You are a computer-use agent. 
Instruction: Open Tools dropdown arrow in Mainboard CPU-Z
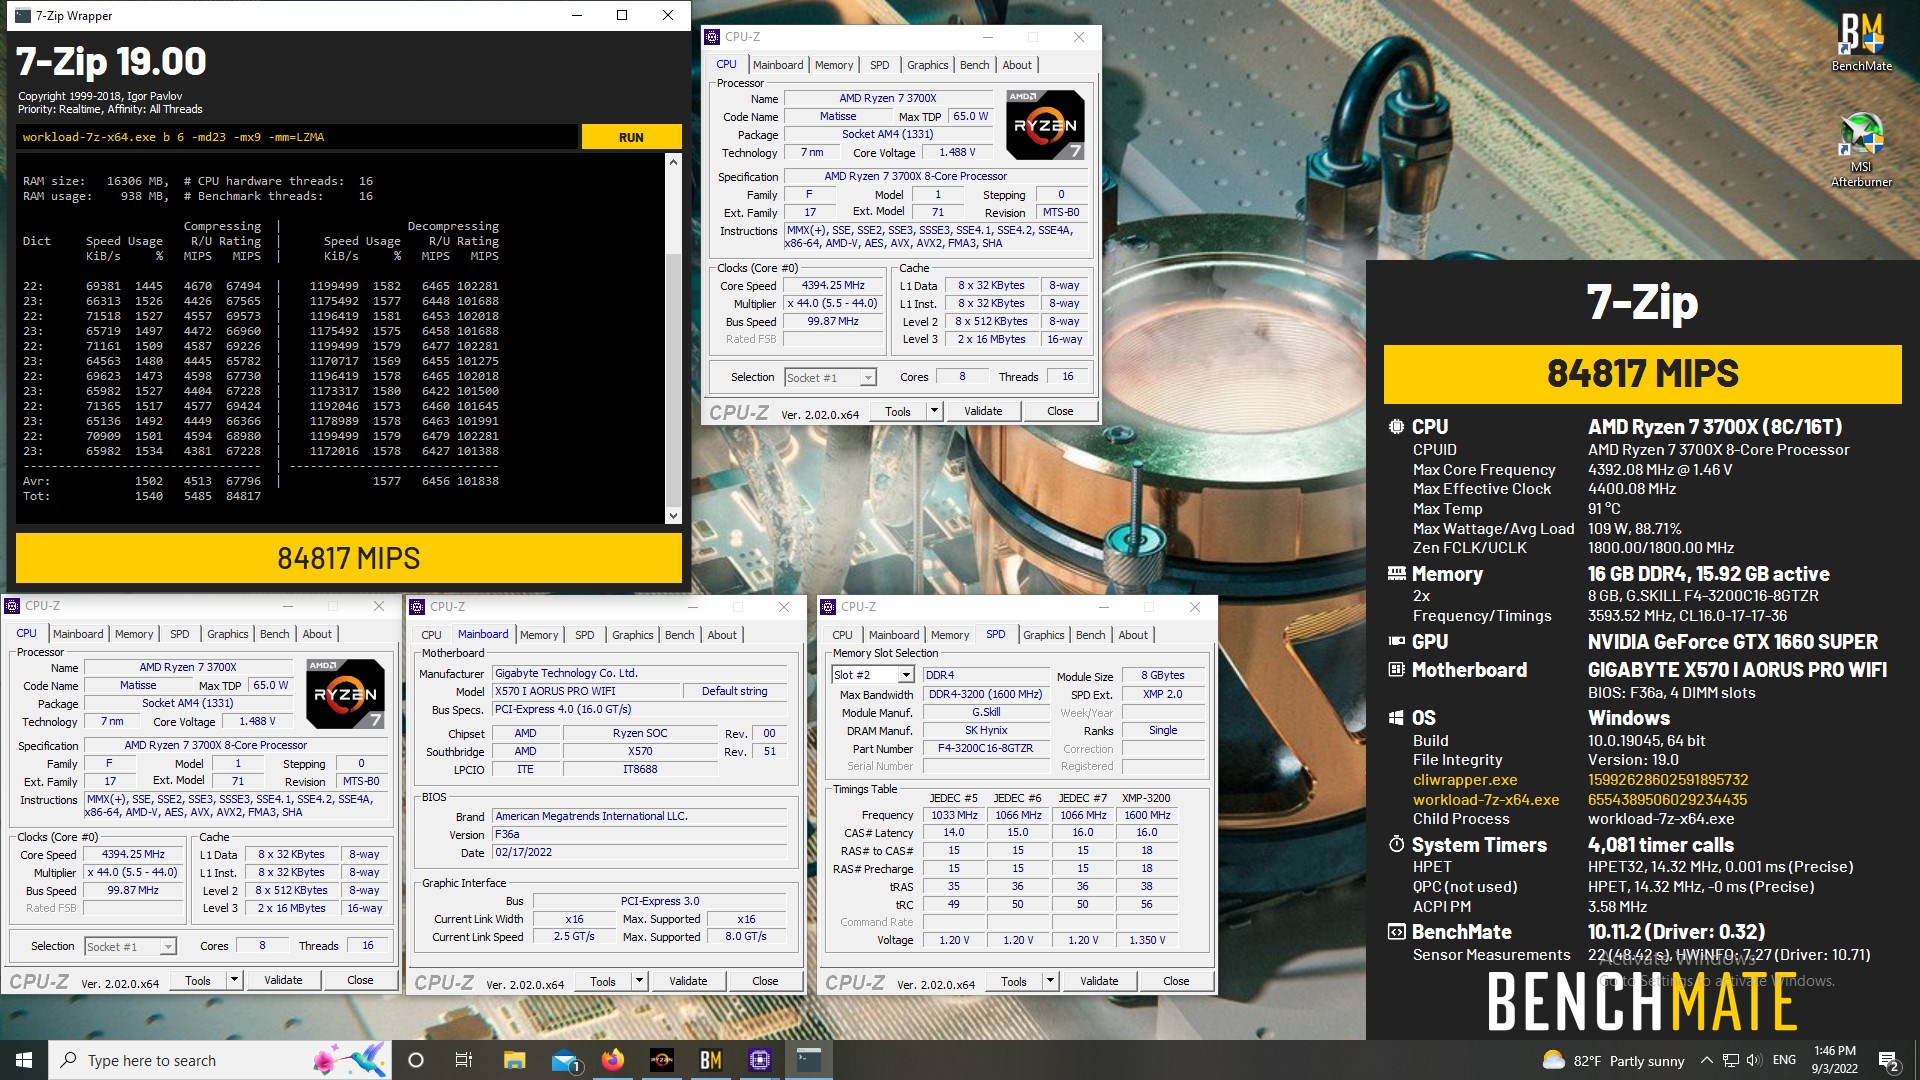pos(639,981)
